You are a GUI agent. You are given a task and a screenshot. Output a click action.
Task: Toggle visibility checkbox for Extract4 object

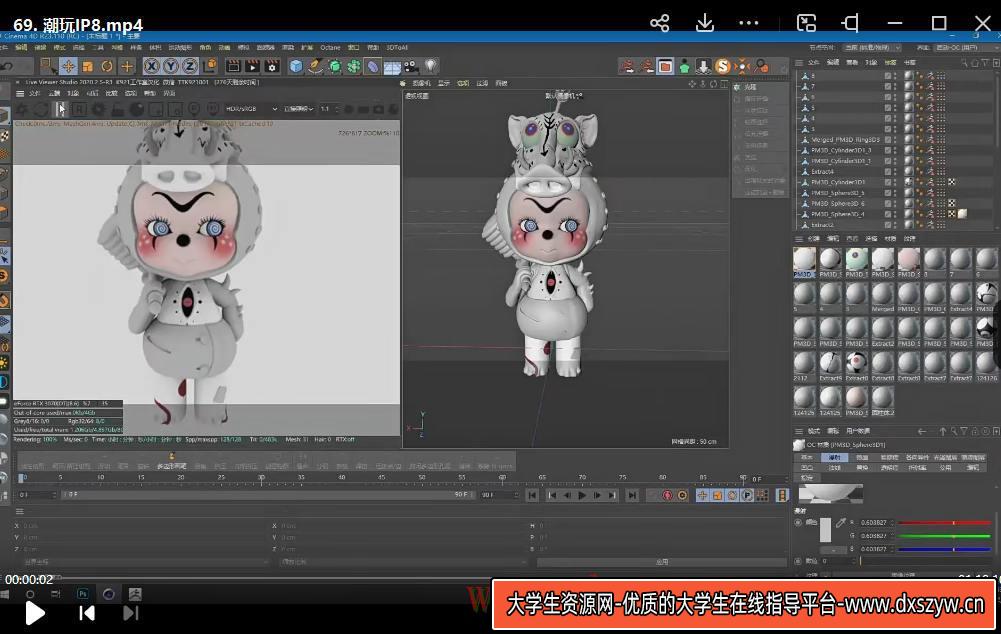tap(887, 171)
